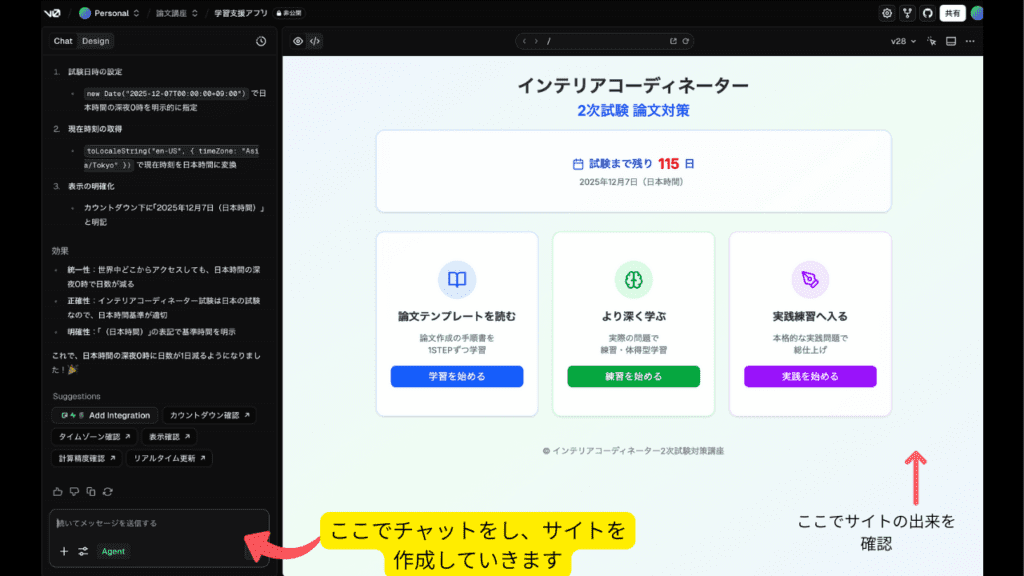
Task: Switch to the Design tab
Action: pyautogui.click(x=96, y=41)
